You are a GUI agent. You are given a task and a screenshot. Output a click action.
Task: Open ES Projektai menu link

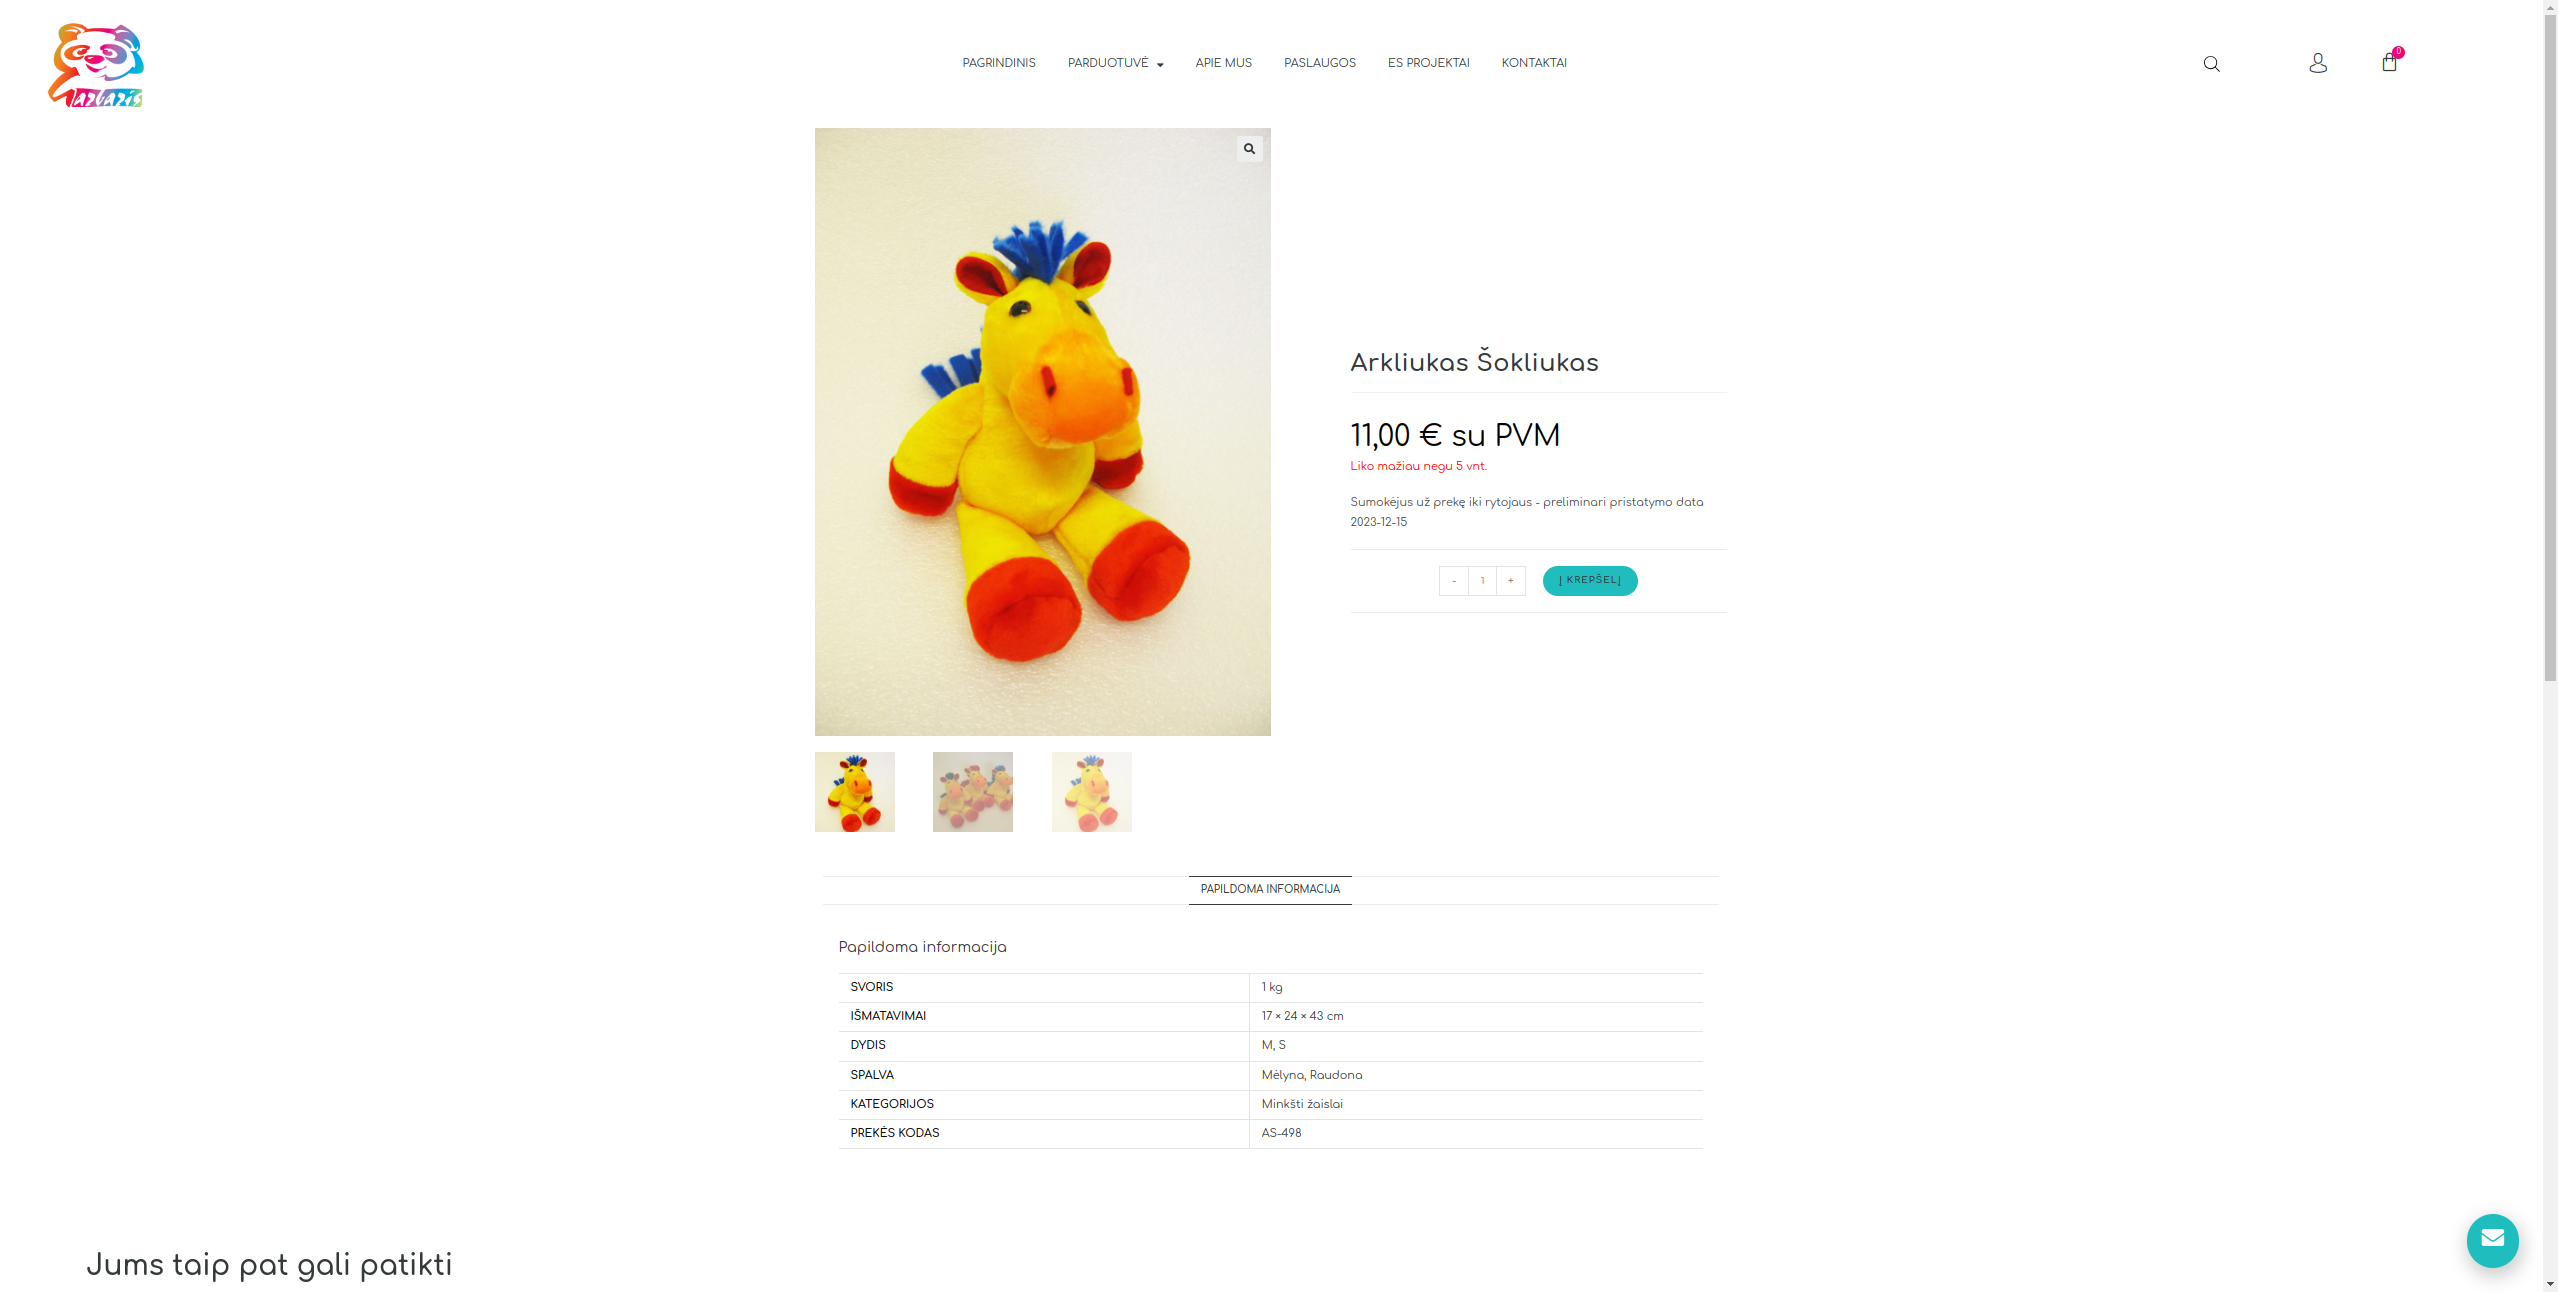click(x=1428, y=63)
